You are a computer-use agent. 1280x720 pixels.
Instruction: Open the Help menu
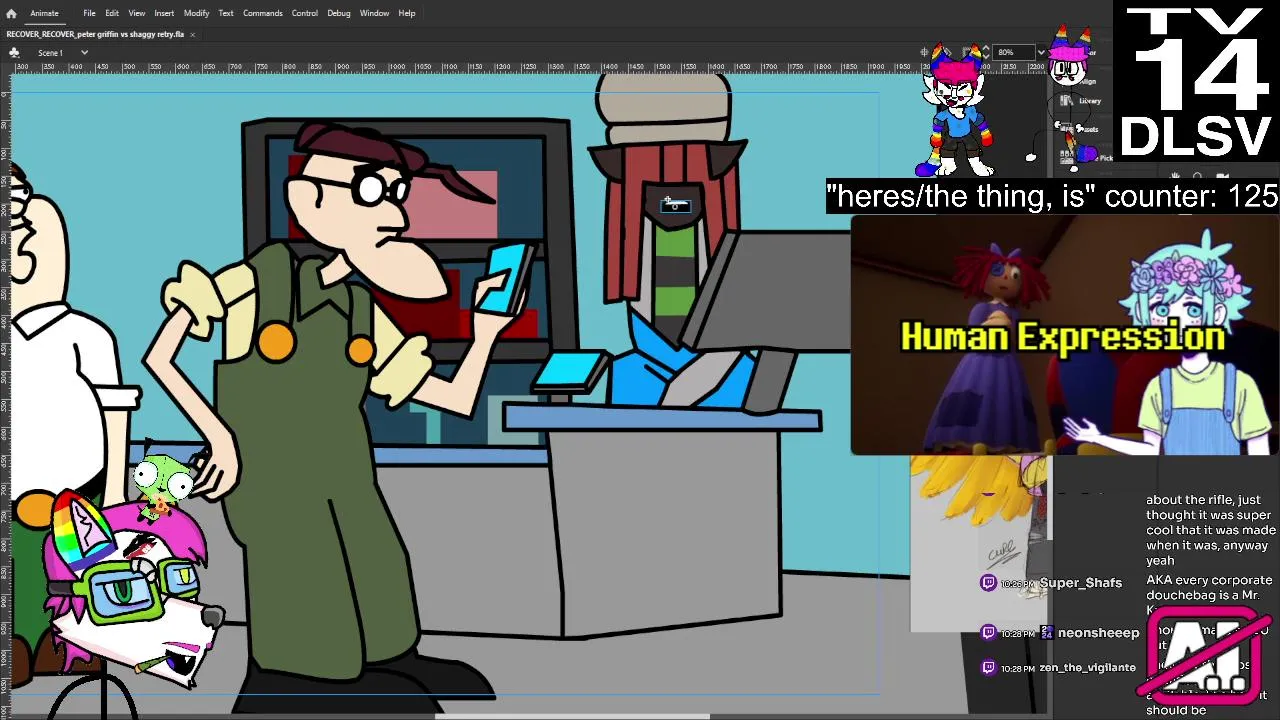(407, 13)
